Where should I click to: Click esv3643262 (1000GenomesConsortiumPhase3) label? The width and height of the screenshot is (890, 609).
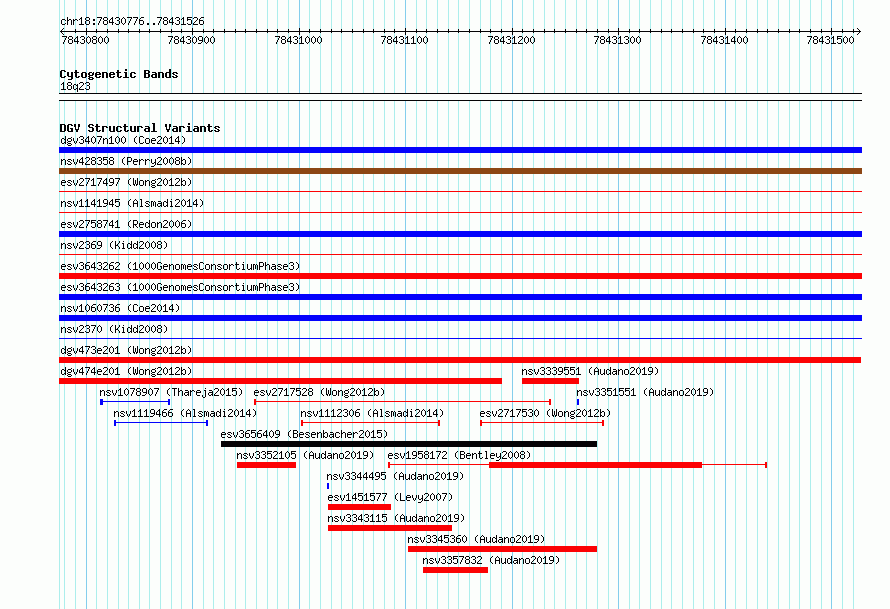point(180,266)
